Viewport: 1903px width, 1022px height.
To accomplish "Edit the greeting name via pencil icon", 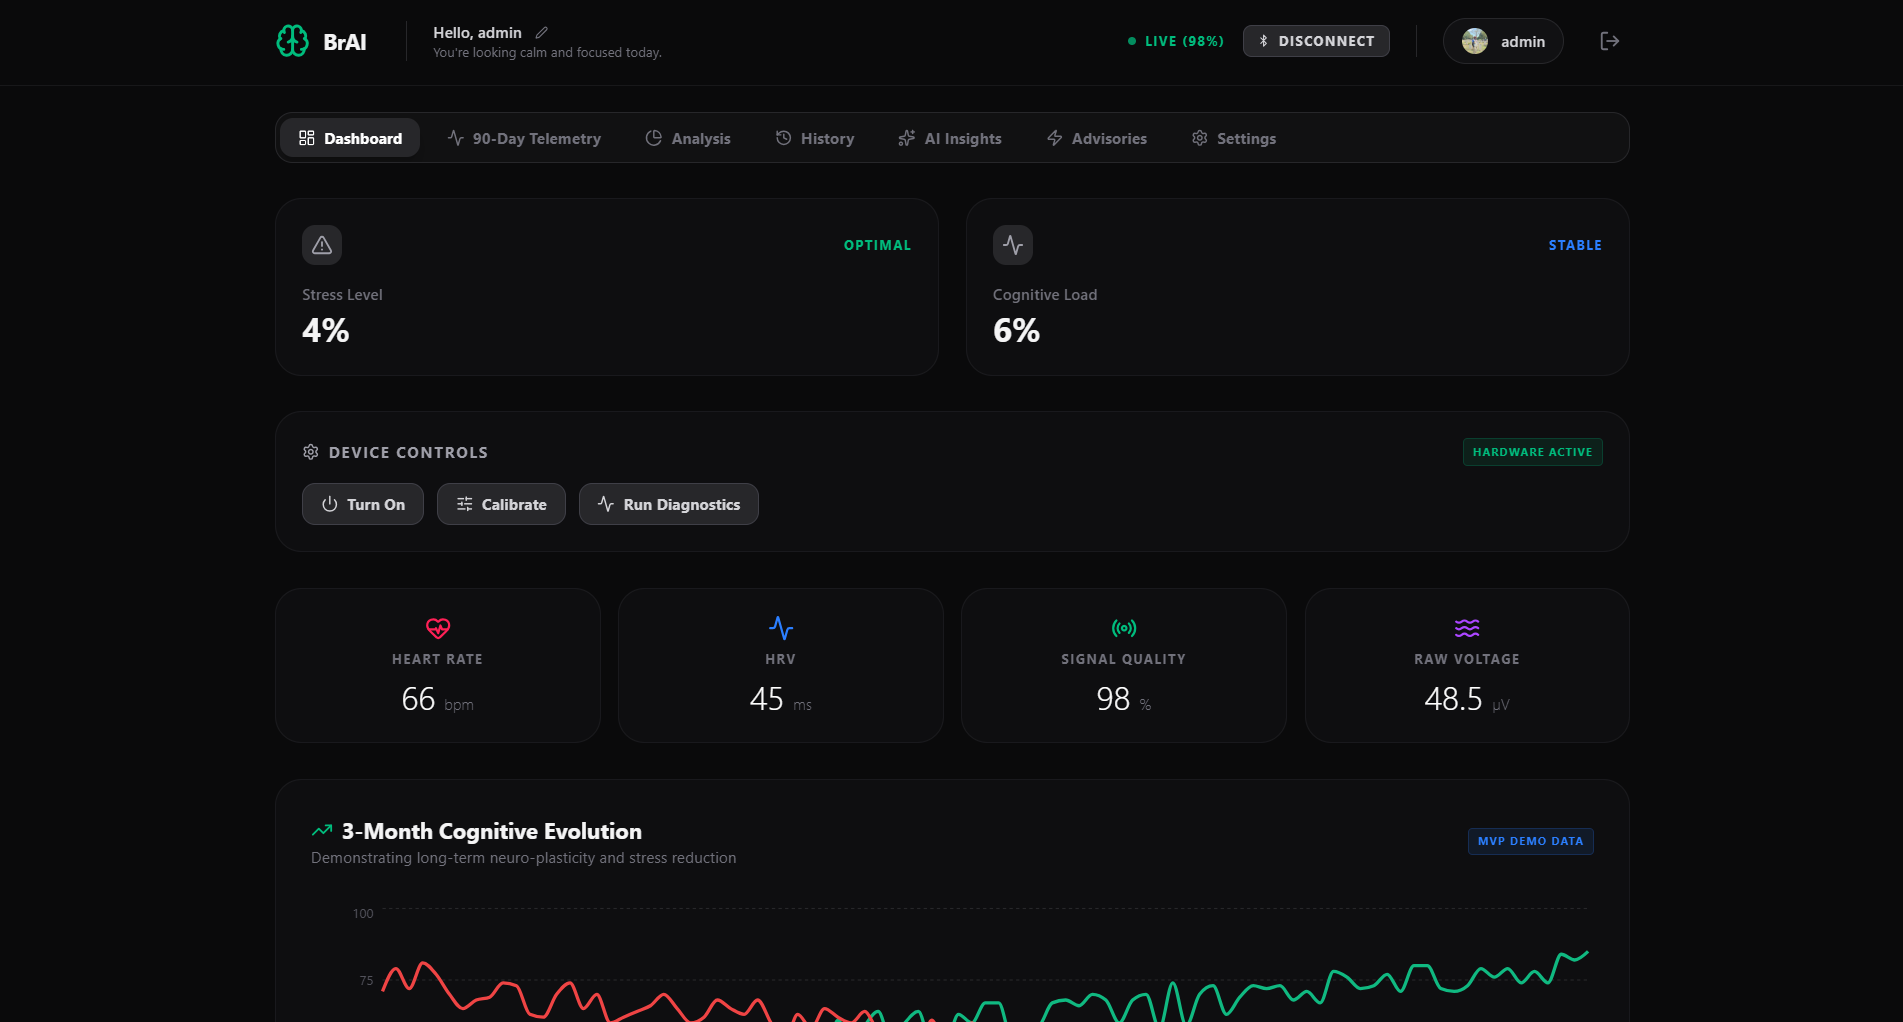I will 542,33.
